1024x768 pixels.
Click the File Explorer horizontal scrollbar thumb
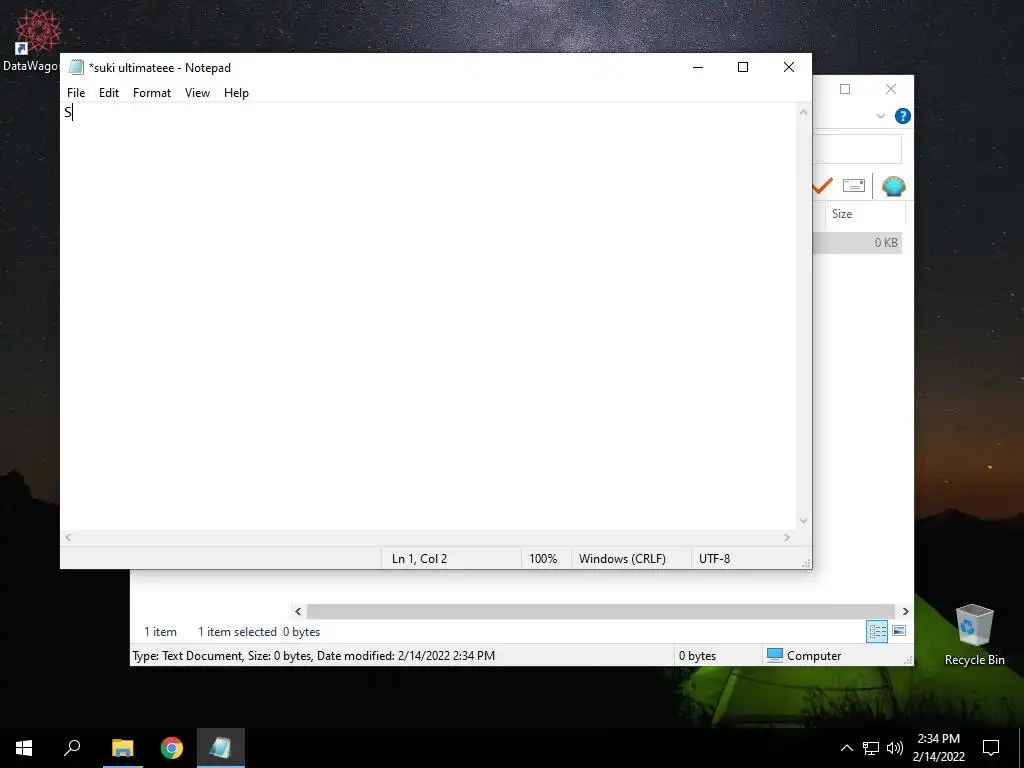click(x=601, y=612)
